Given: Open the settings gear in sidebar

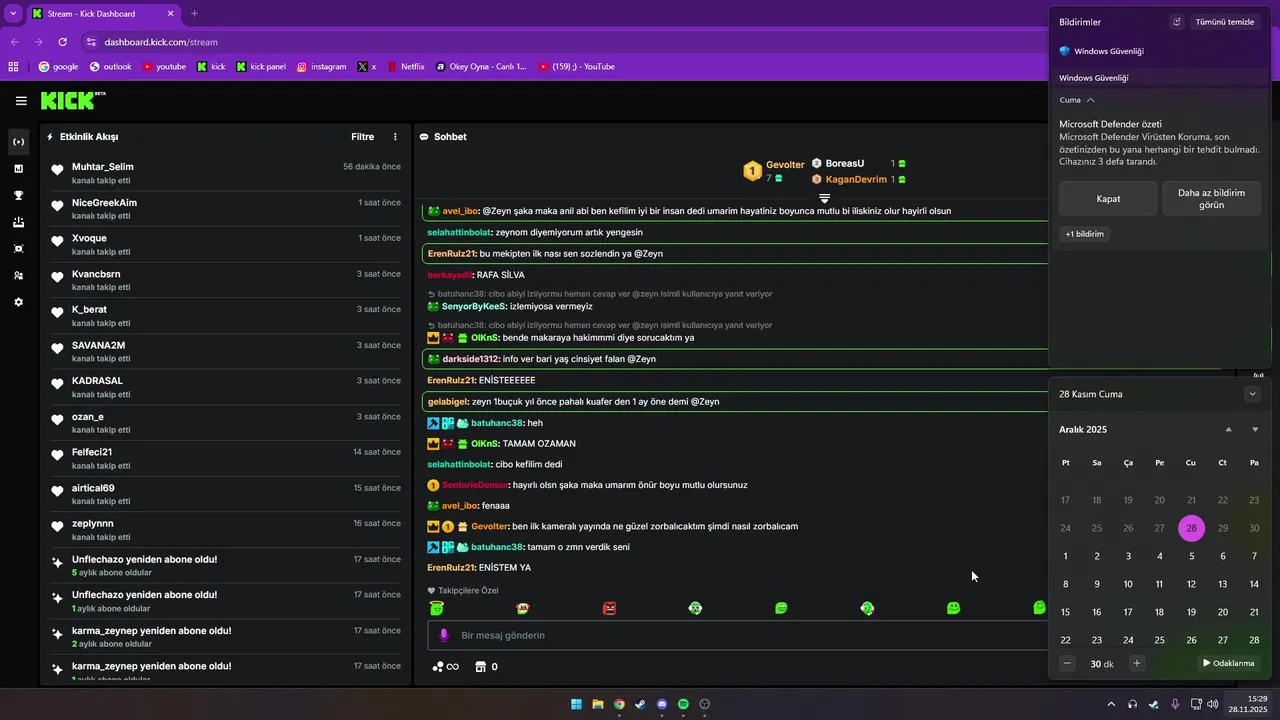Looking at the screenshot, I should click(18, 302).
